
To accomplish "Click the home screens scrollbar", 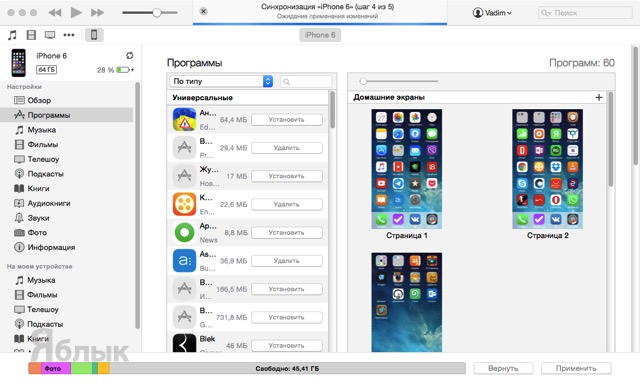I will (x=611, y=139).
